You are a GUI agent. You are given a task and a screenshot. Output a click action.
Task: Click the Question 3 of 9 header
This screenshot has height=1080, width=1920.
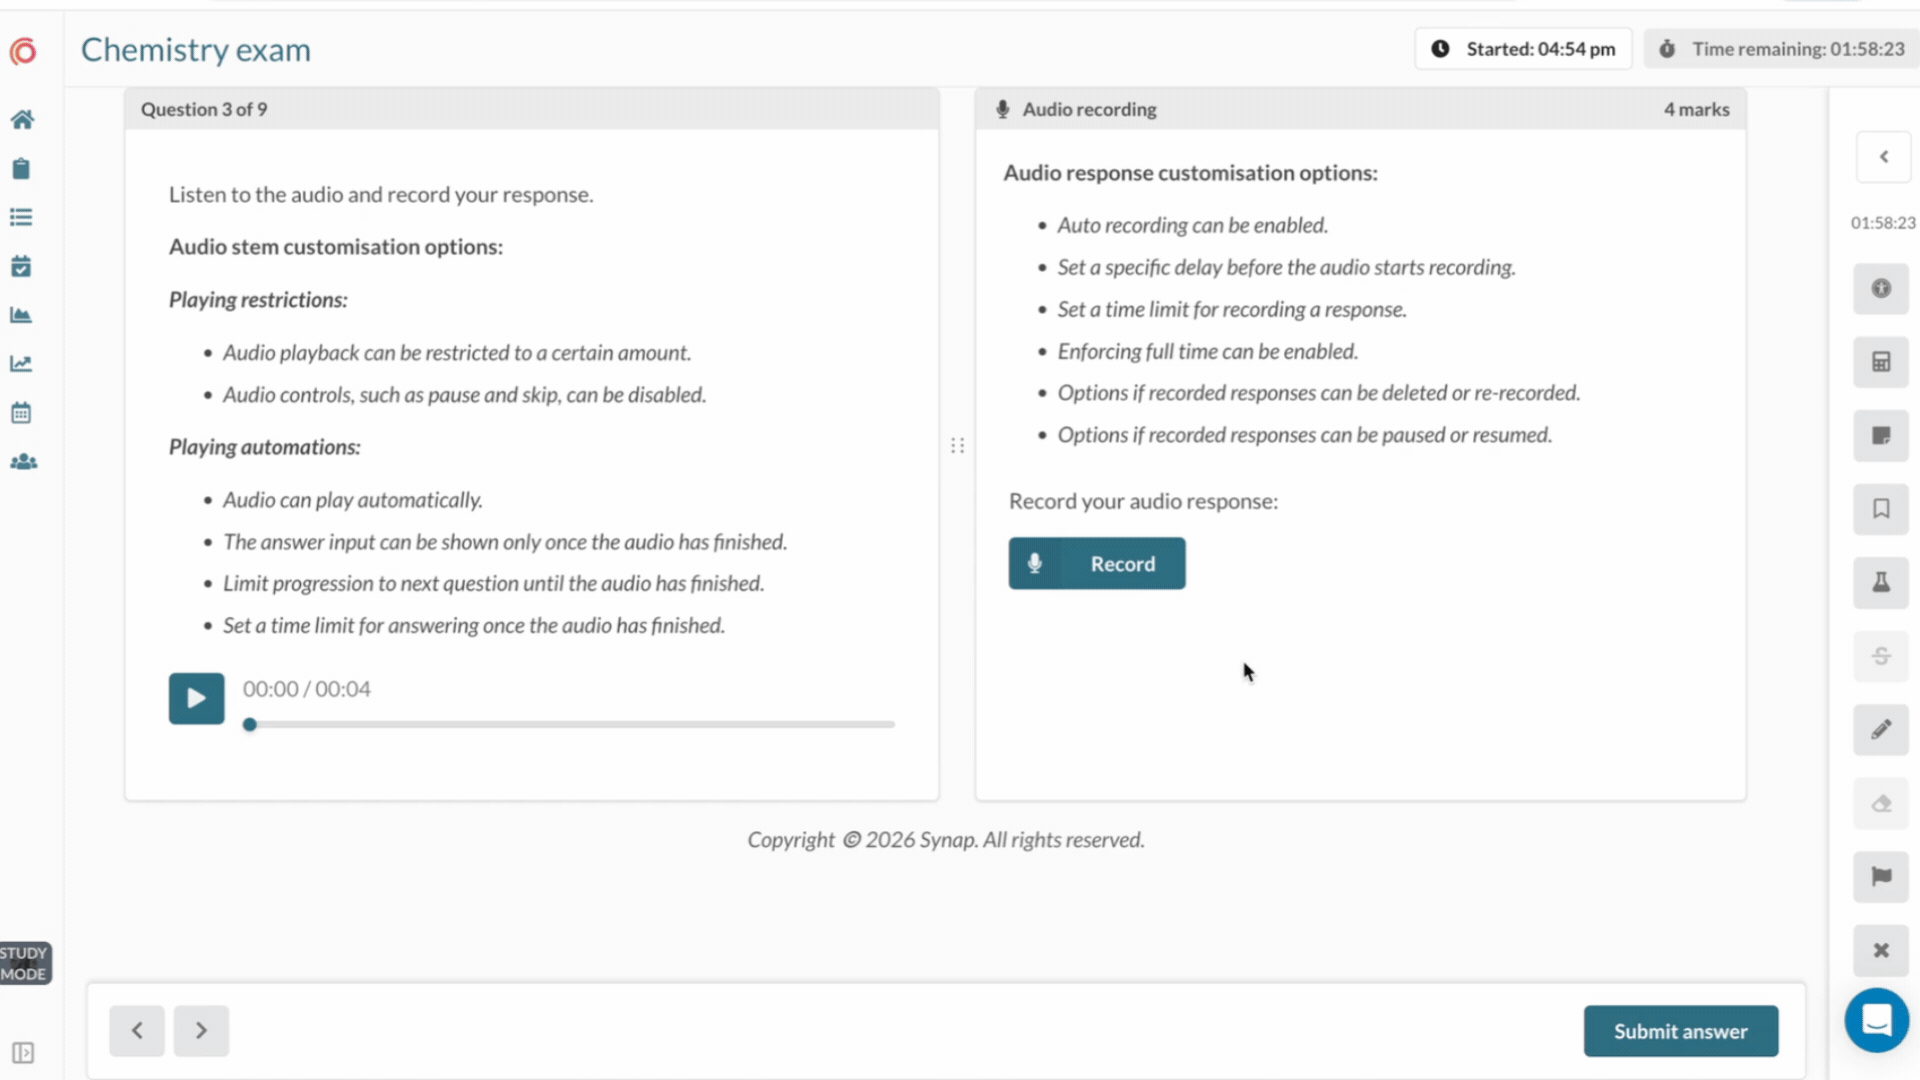click(x=204, y=109)
